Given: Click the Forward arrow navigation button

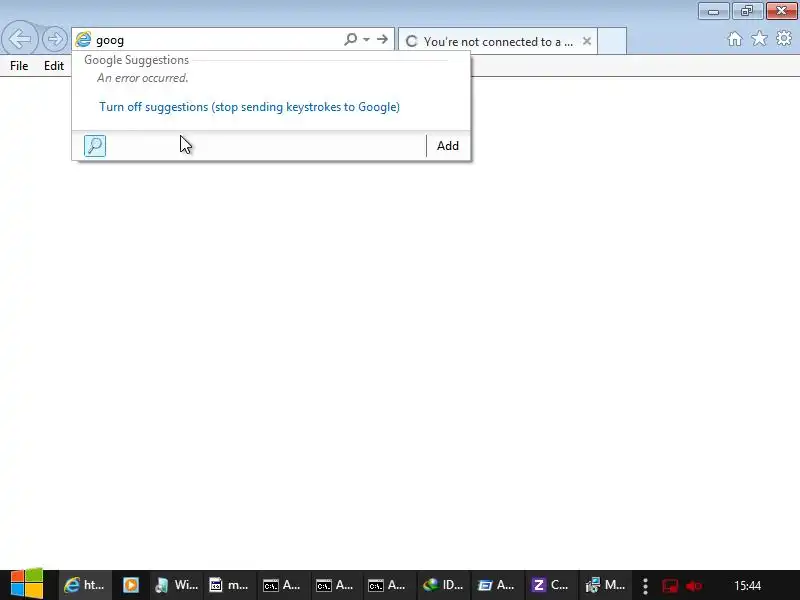Looking at the screenshot, I should [54, 39].
